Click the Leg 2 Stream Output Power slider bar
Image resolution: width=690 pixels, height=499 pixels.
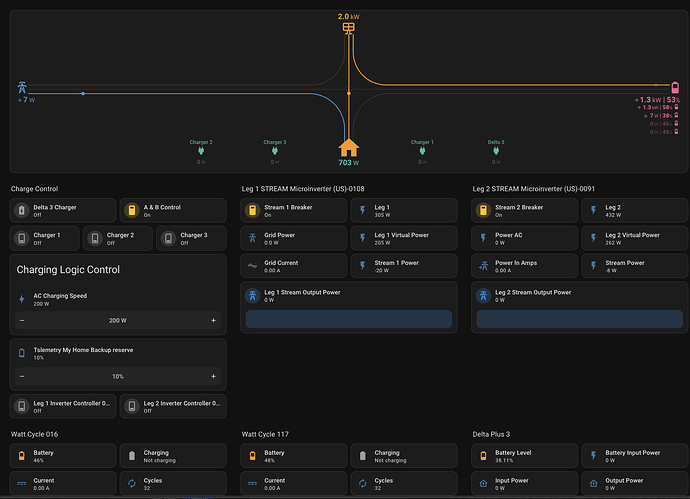(x=580, y=319)
